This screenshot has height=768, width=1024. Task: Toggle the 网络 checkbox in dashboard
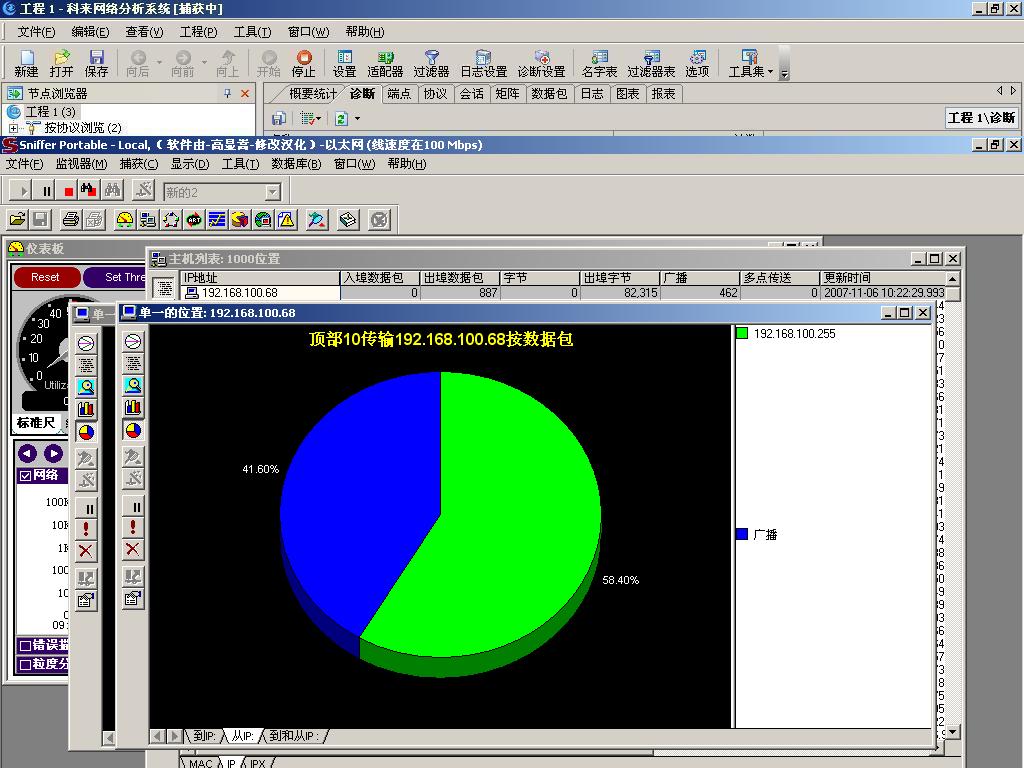[25, 476]
